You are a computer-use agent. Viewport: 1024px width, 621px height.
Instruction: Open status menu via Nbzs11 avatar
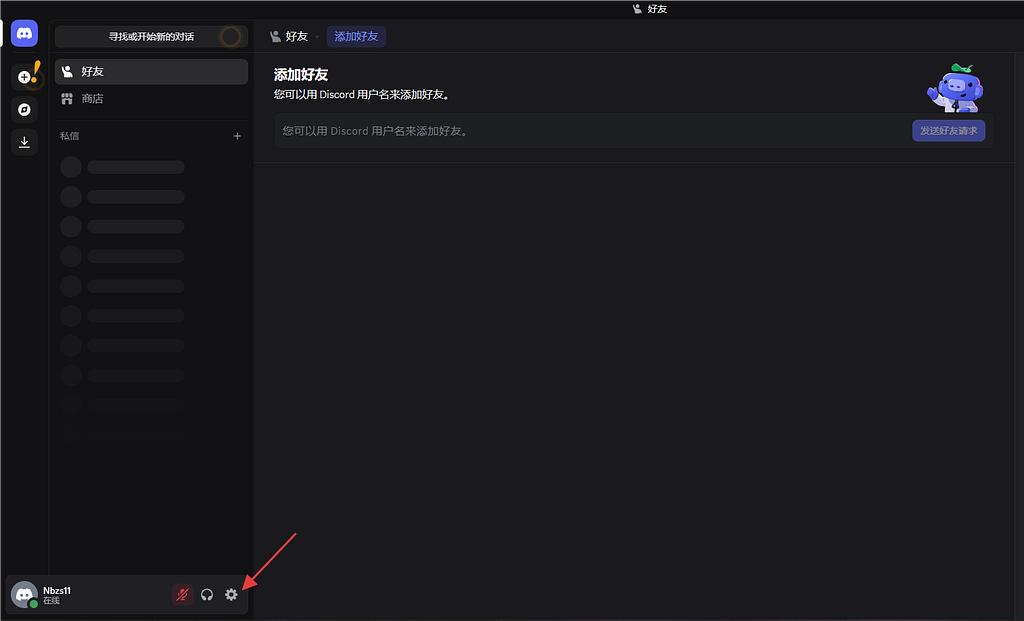point(24,595)
